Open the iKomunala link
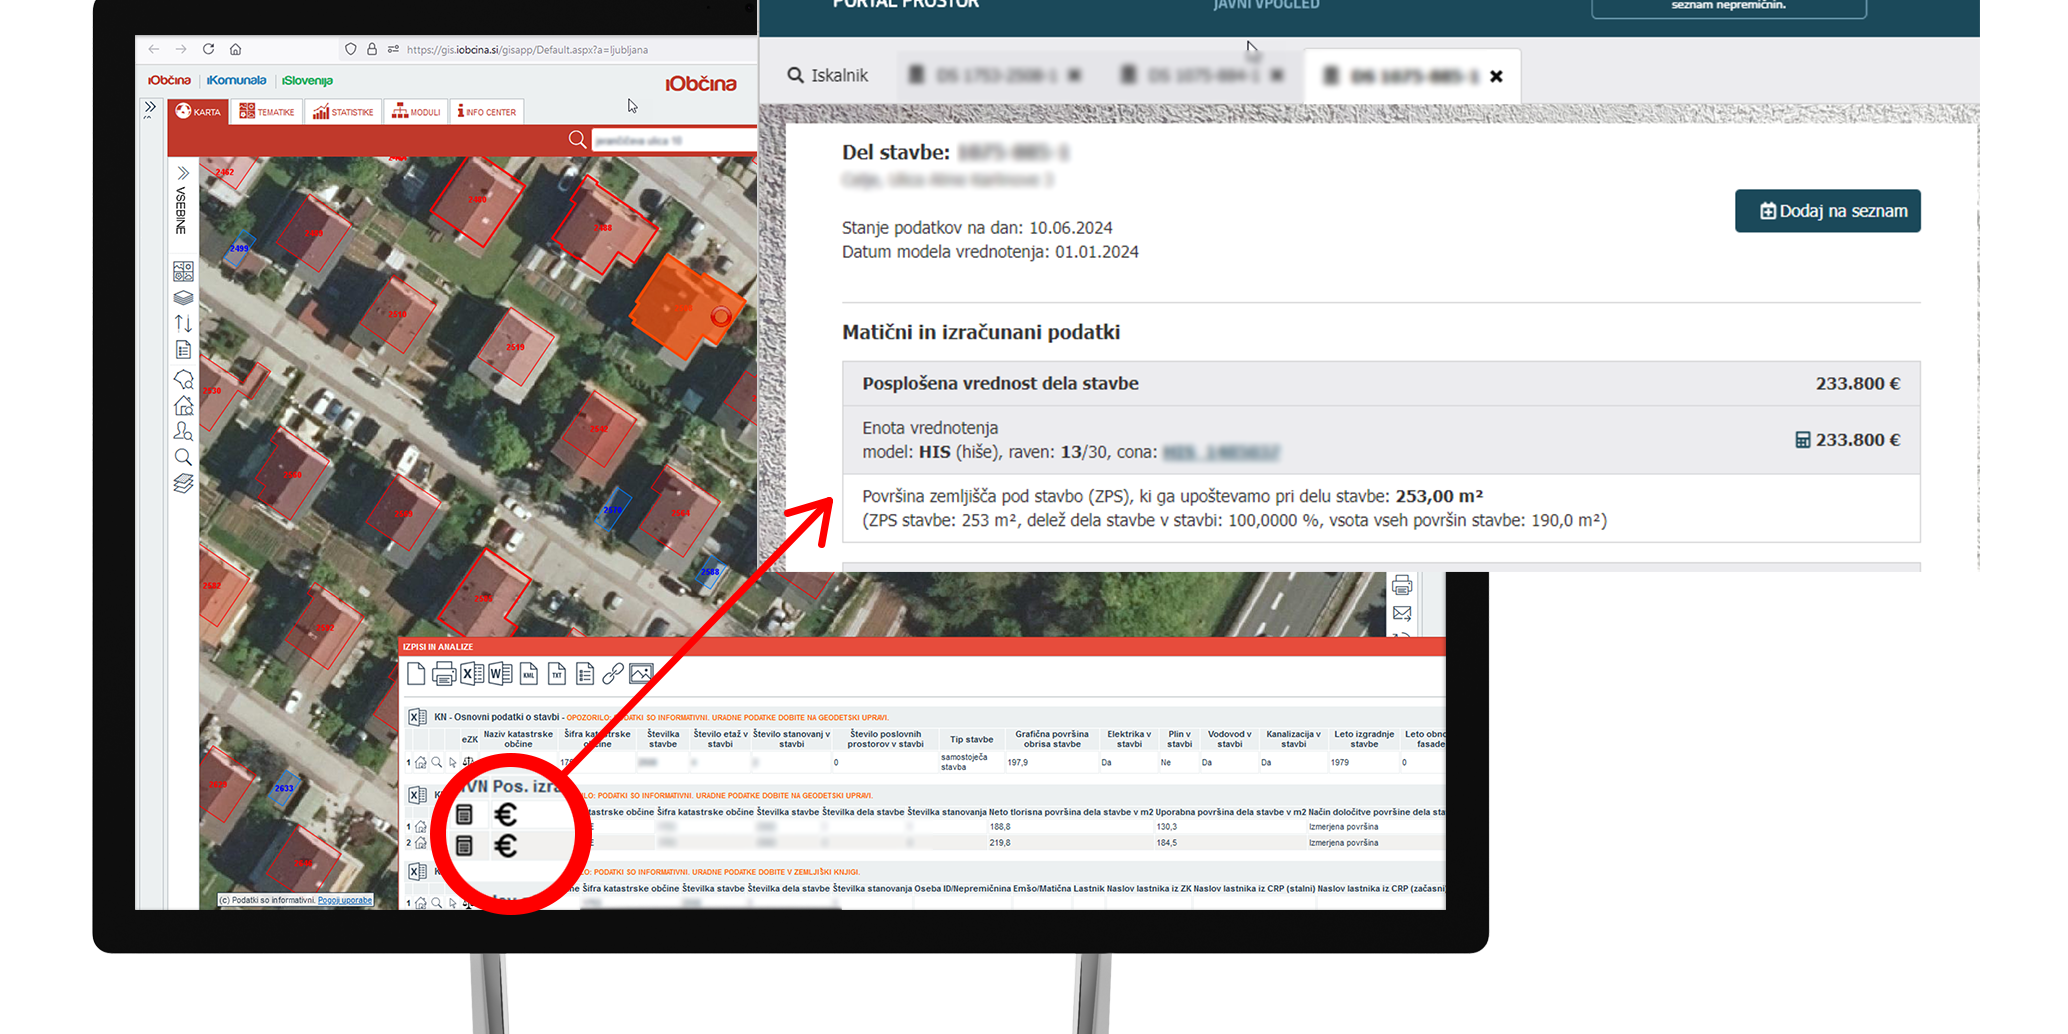Viewport: 2068px width, 1034px height. 237,81
